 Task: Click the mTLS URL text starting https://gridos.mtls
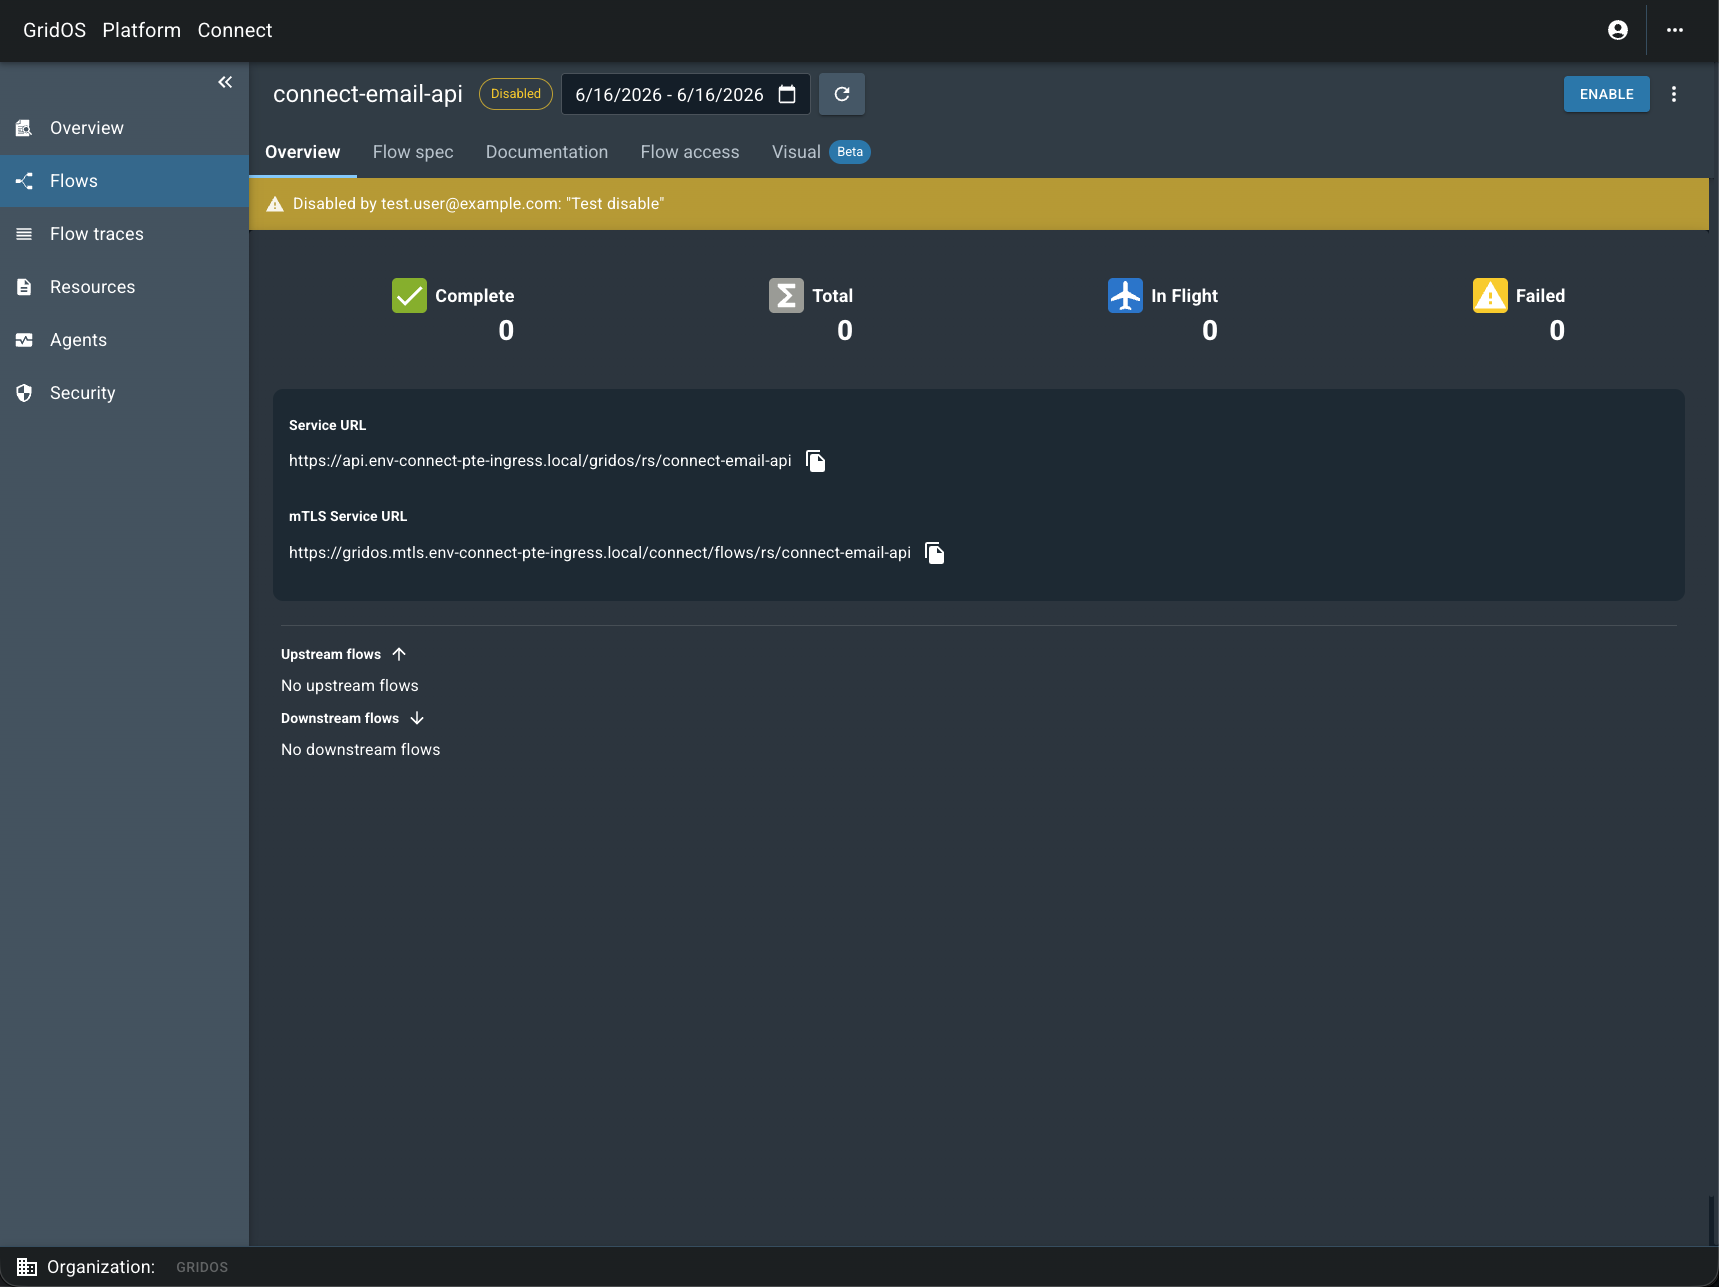(600, 553)
